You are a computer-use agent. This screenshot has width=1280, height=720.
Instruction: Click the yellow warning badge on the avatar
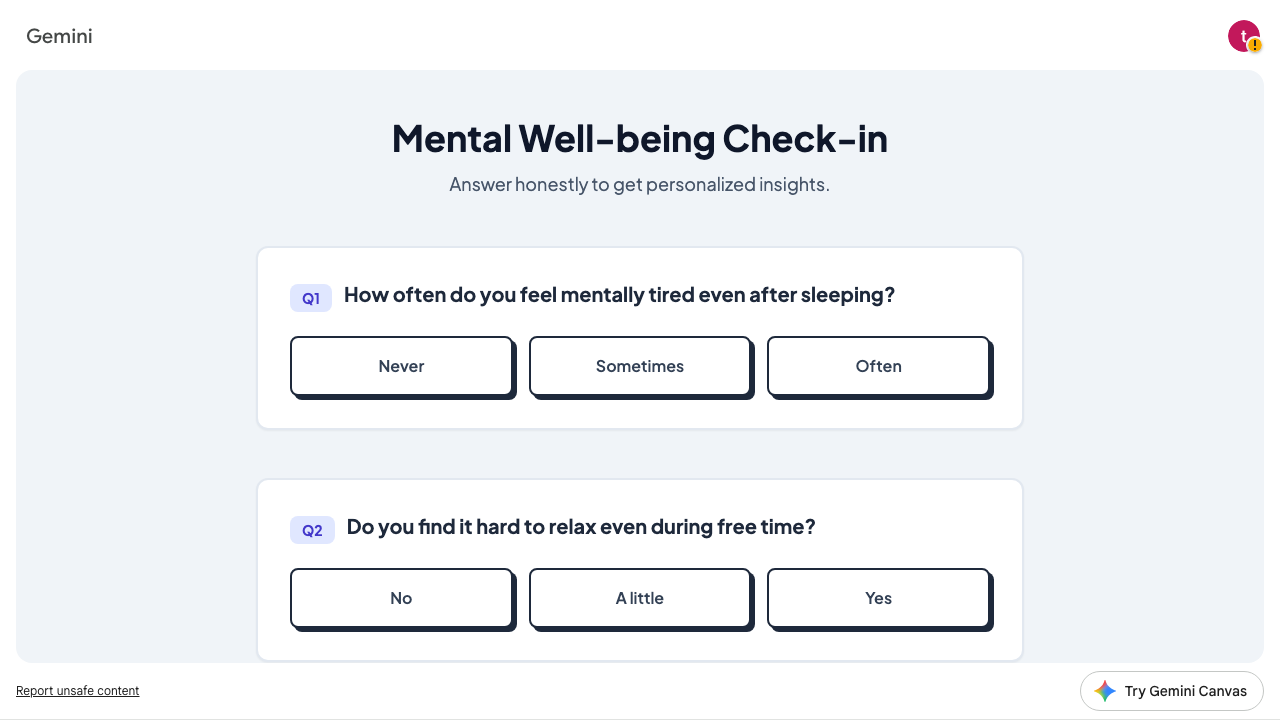(1255, 46)
